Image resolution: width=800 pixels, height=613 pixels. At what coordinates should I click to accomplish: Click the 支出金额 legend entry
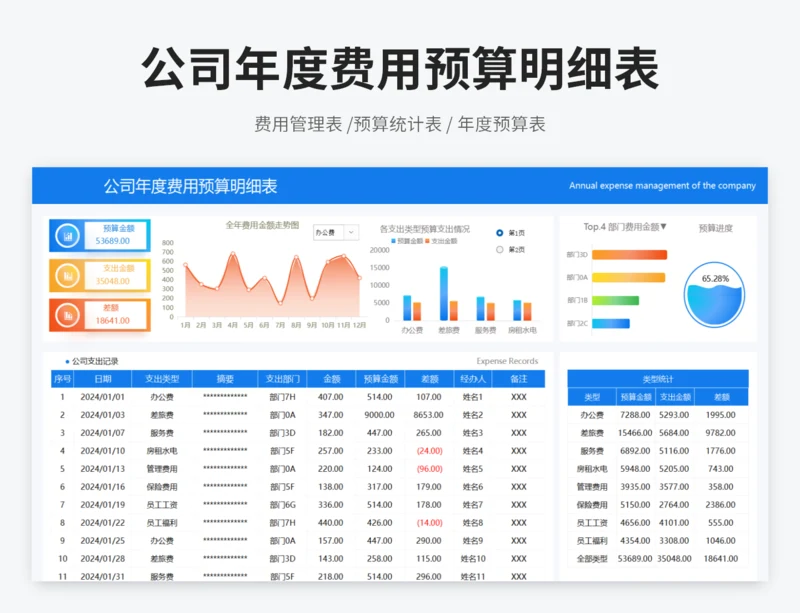(441, 241)
